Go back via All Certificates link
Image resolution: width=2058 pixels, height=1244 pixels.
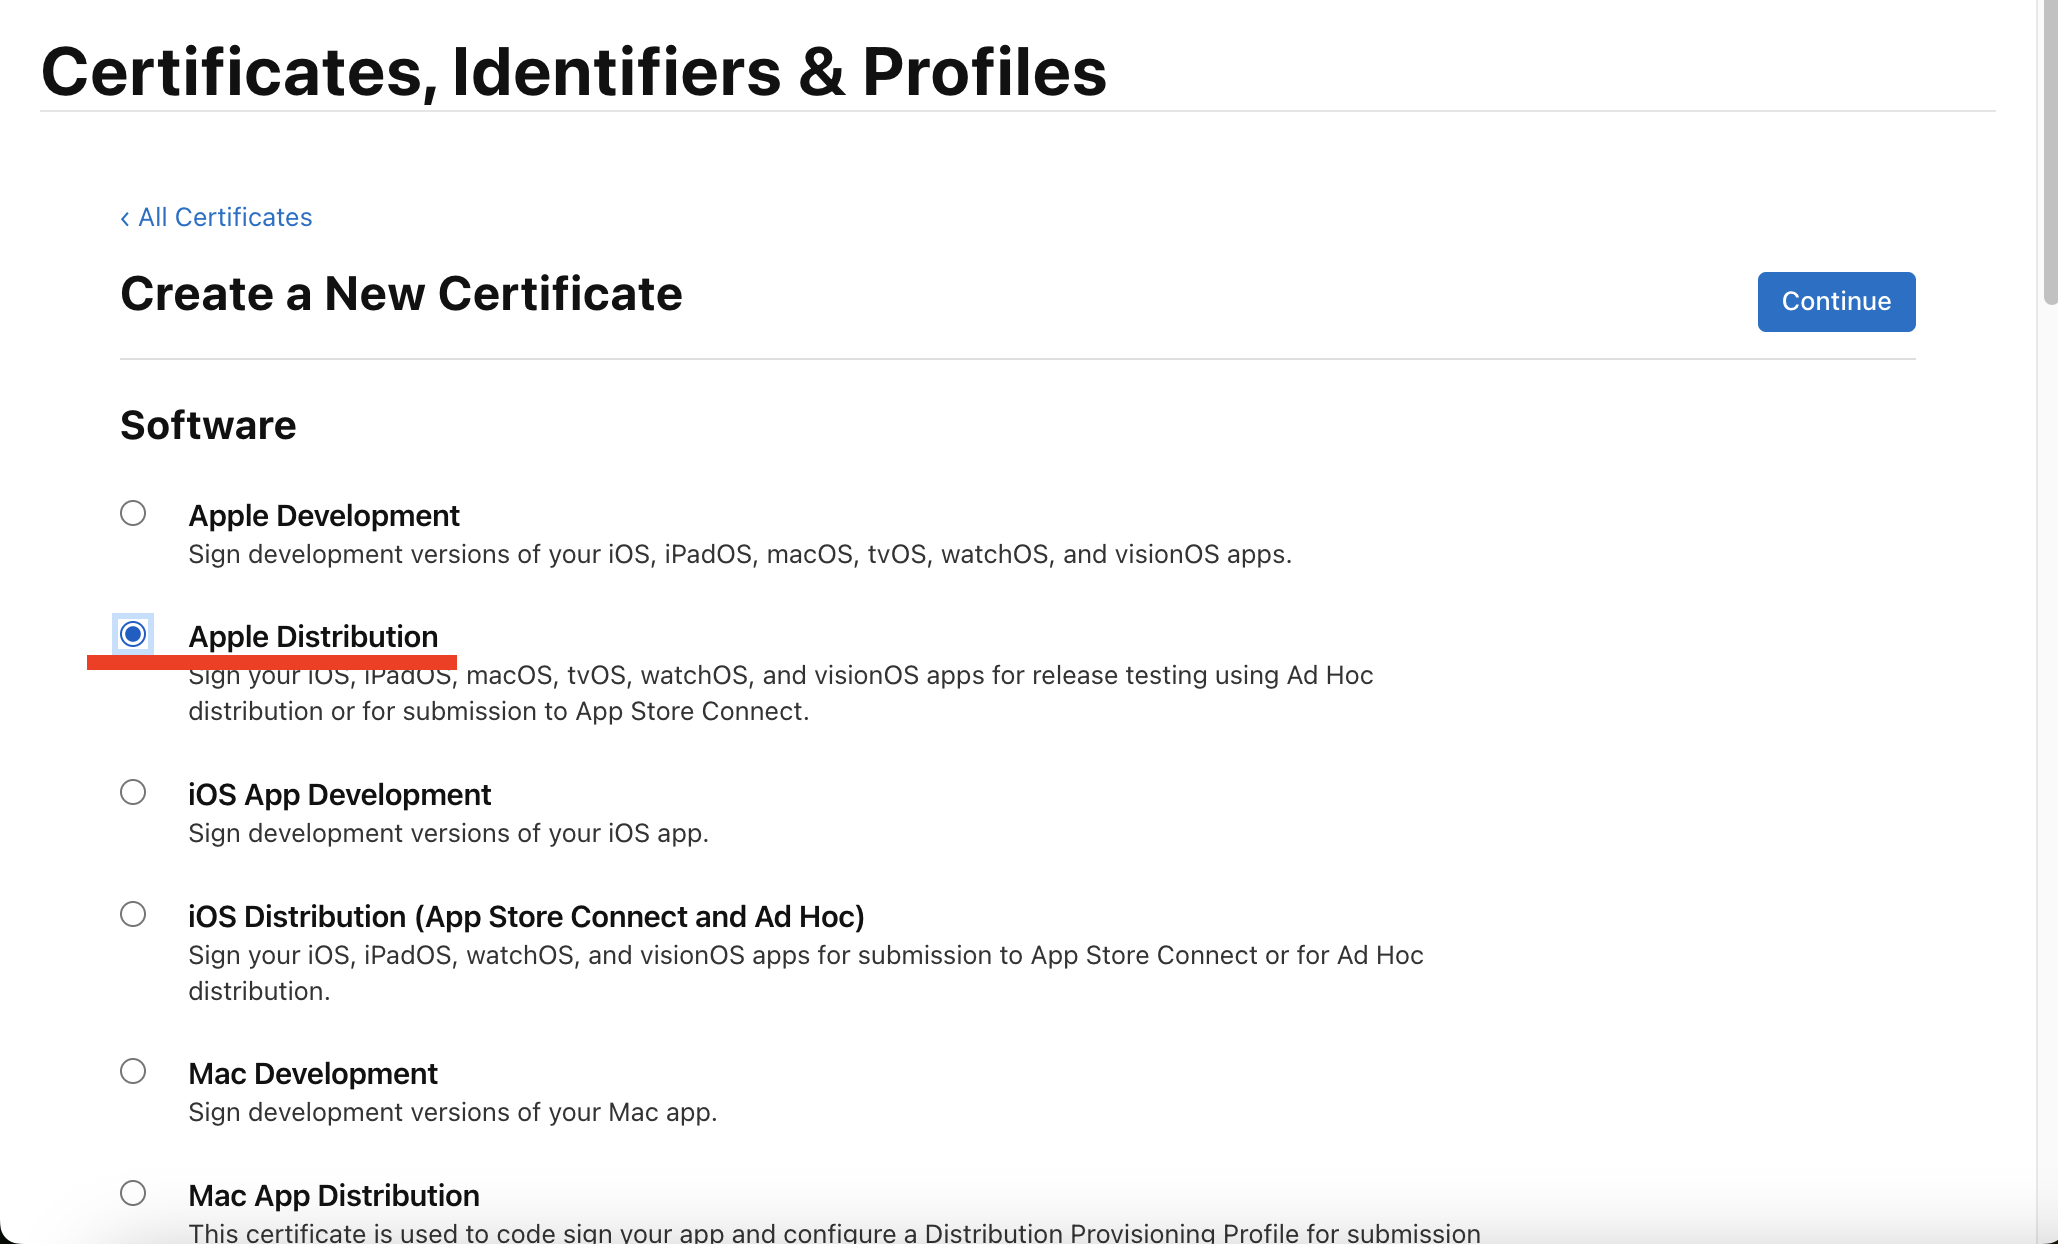[224, 217]
